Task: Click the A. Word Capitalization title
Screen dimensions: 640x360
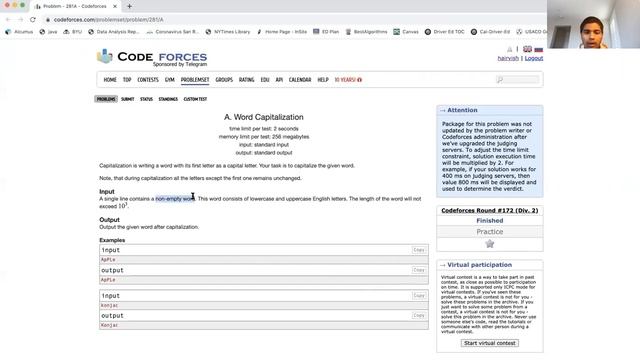Action: [264, 117]
